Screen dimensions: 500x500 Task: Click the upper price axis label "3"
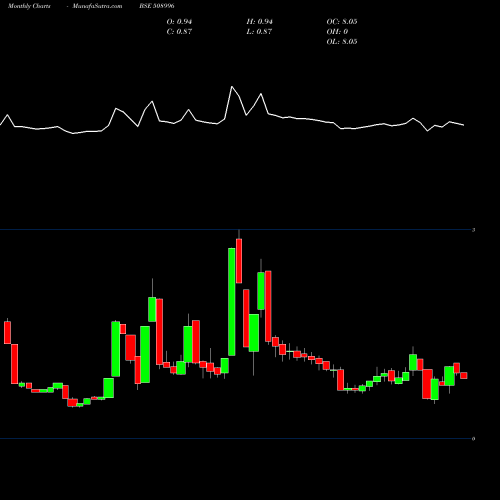click(473, 230)
